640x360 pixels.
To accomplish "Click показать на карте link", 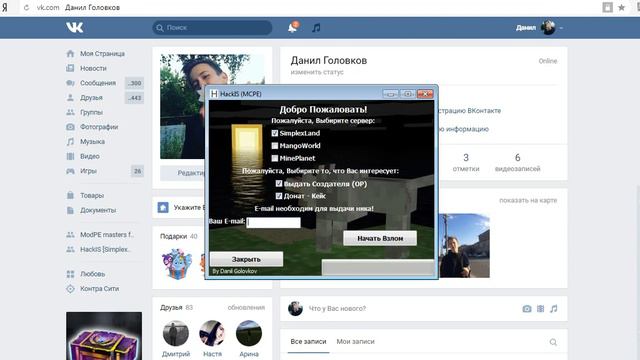I will click(x=528, y=200).
